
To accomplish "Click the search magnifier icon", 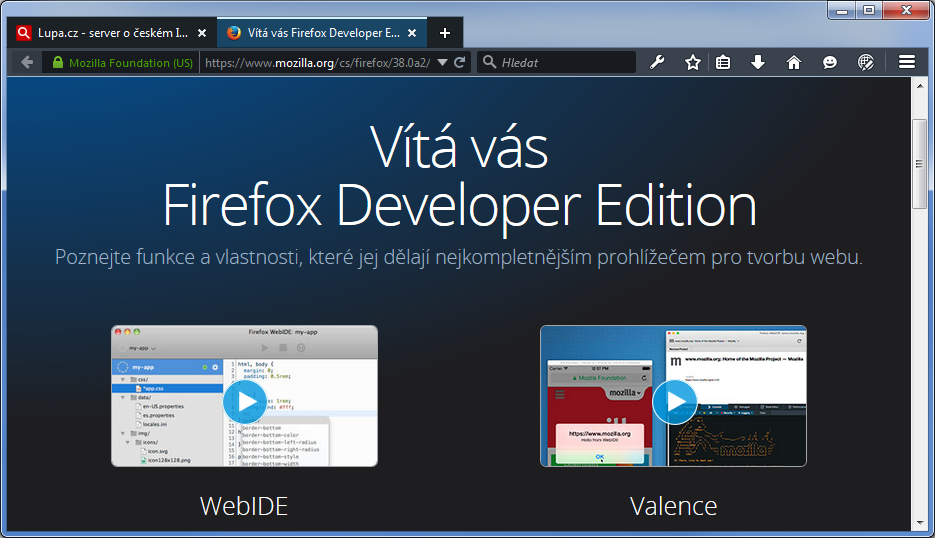I will click(x=490, y=62).
